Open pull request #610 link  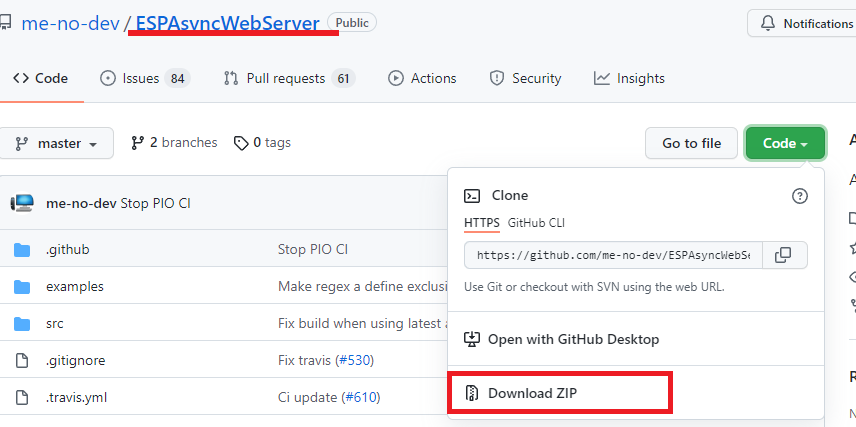360,397
